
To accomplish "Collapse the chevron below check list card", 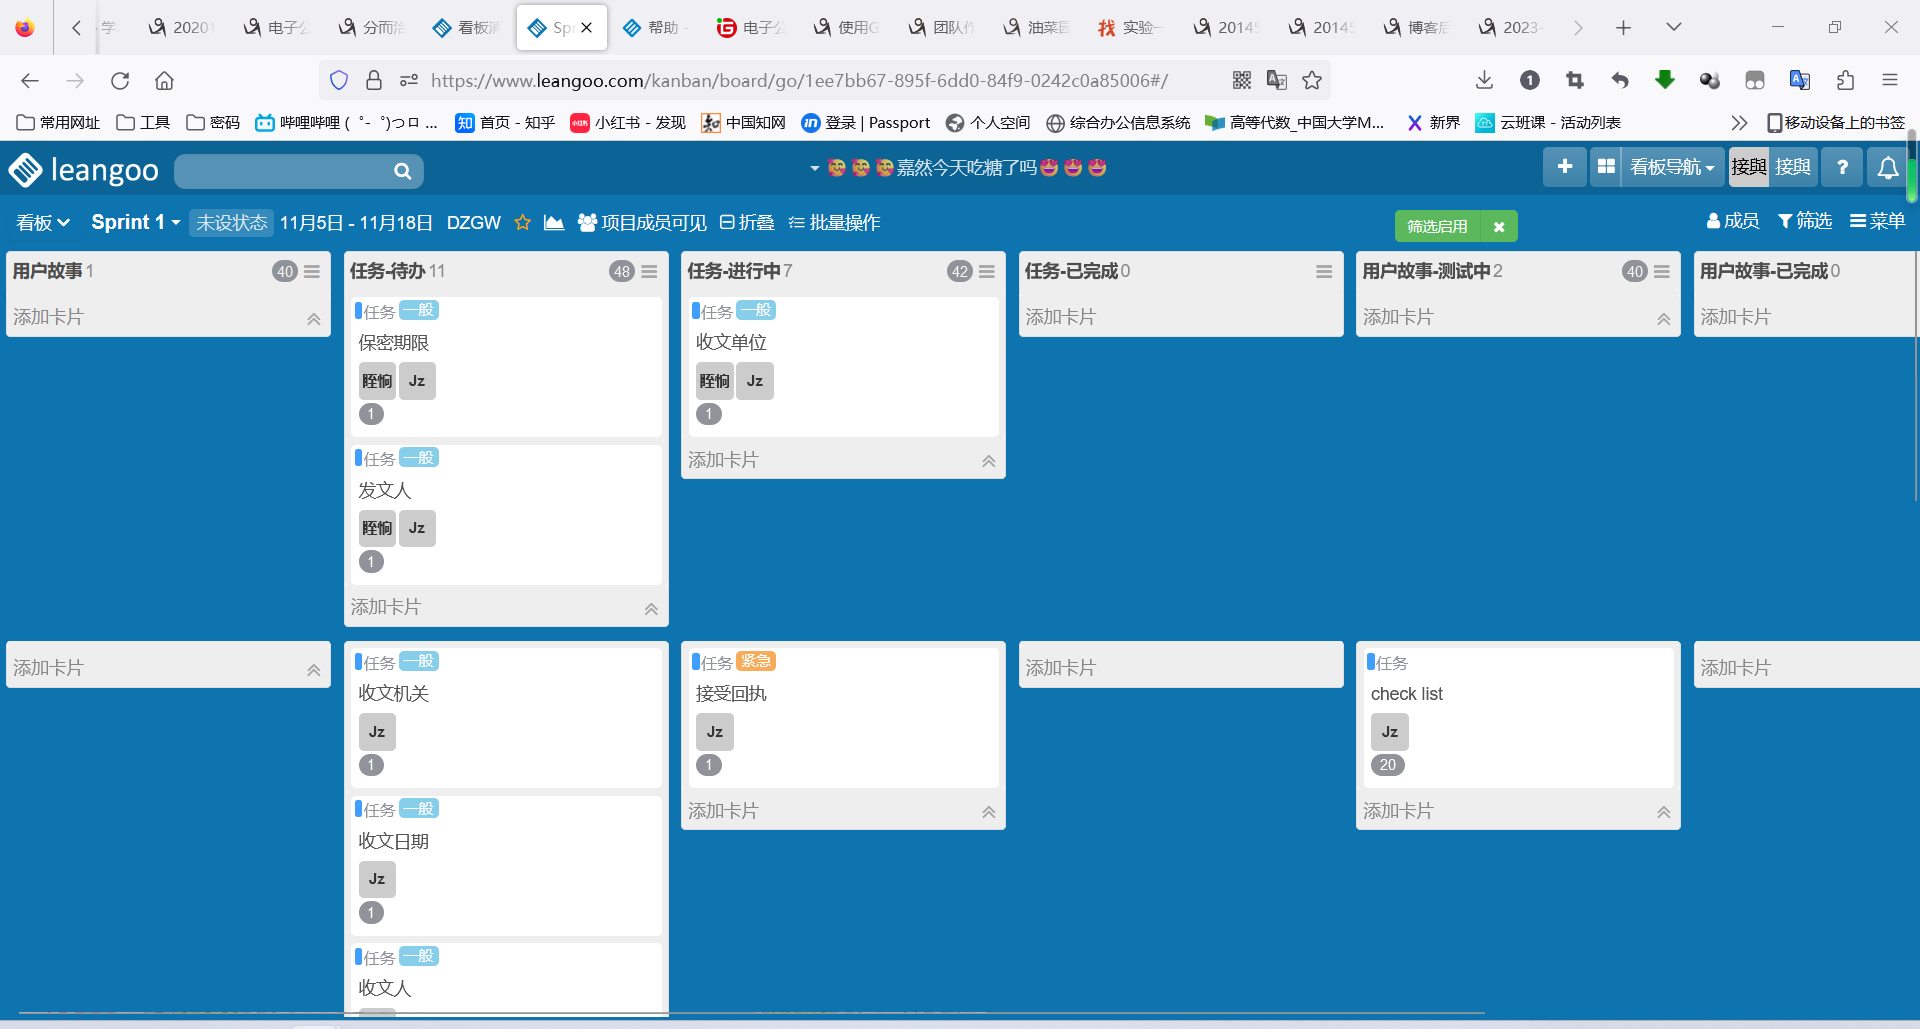I will [x=1664, y=812].
